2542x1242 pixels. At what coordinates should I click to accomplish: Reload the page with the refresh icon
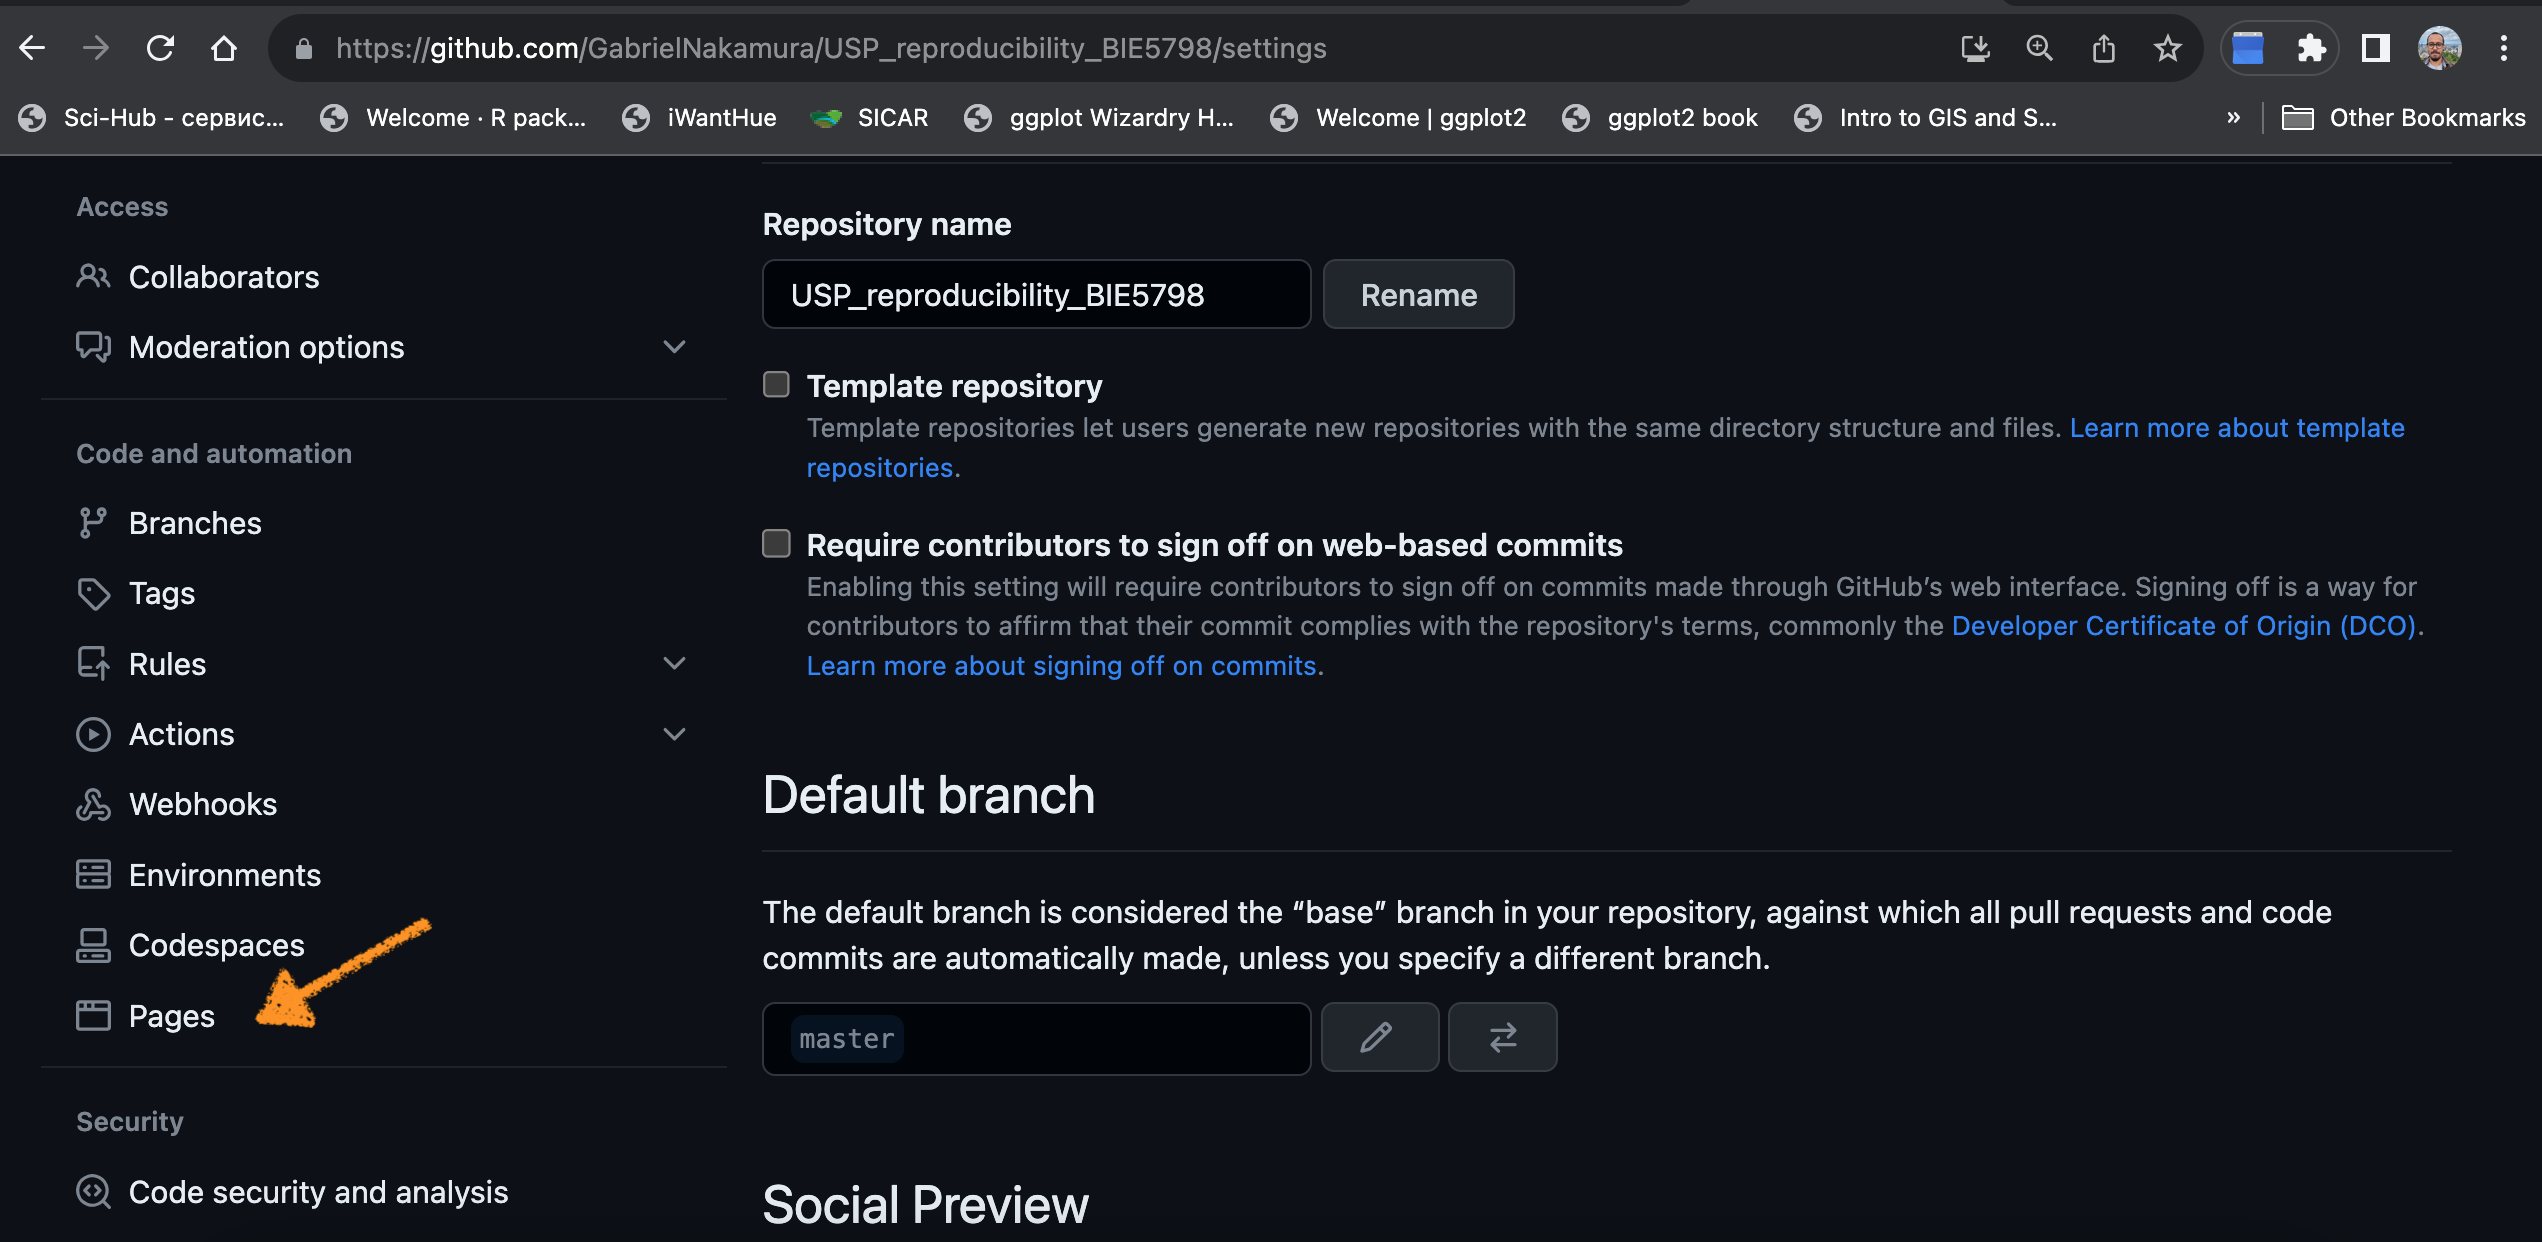point(160,48)
